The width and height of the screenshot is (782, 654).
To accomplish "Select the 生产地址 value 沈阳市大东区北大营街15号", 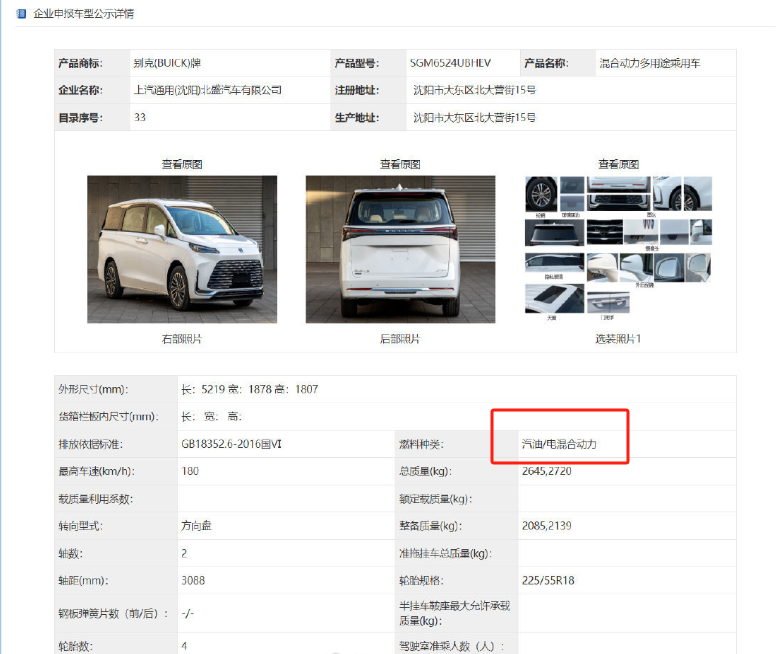I will (474, 117).
